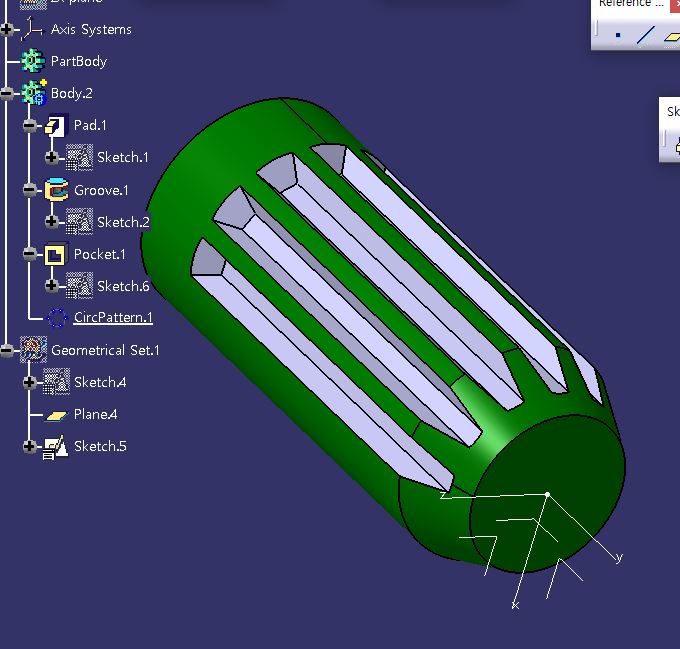Click the Sketch.2 icon under Groove.1
Viewport: 680px width, 649px height.
point(79,222)
